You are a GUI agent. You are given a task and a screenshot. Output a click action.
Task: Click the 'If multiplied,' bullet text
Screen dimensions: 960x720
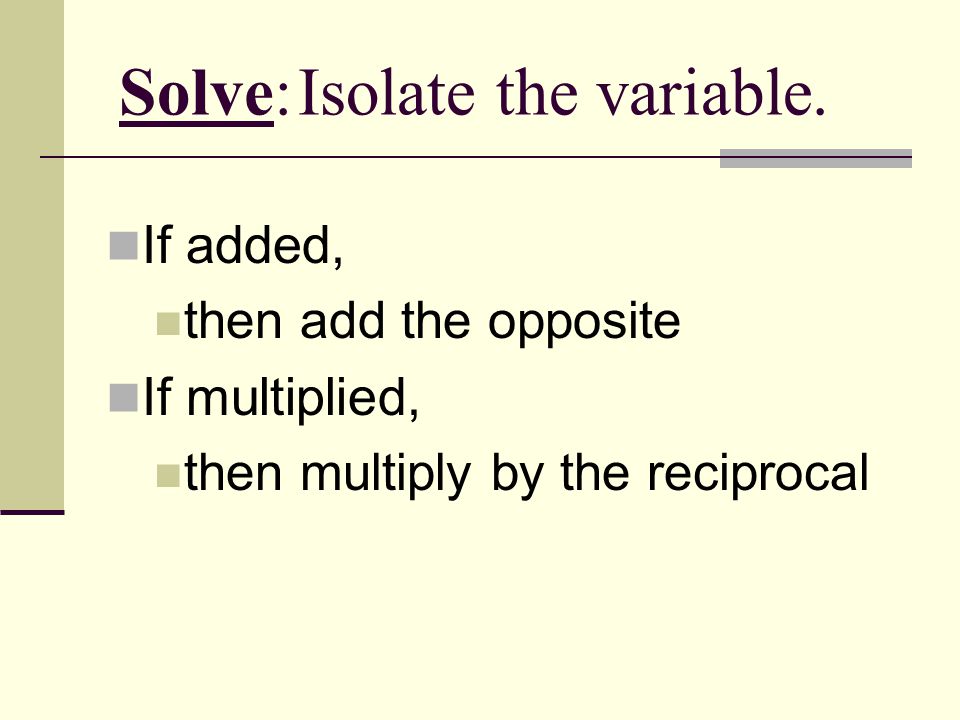(281, 398)
